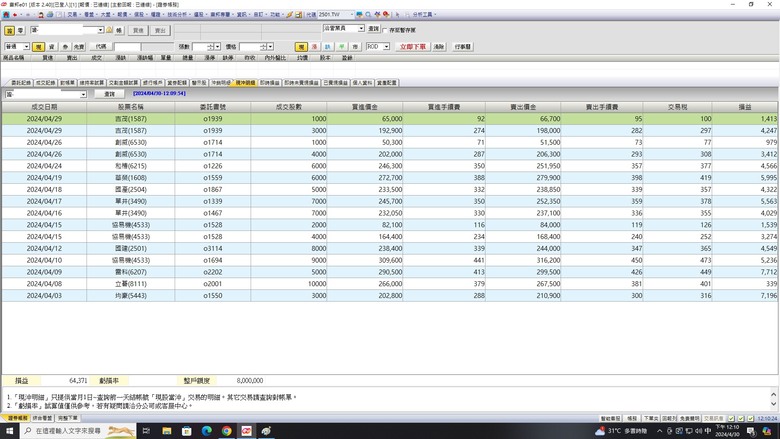
Task: Click the 清除 clear button
Action: click(x=439, y=47)
